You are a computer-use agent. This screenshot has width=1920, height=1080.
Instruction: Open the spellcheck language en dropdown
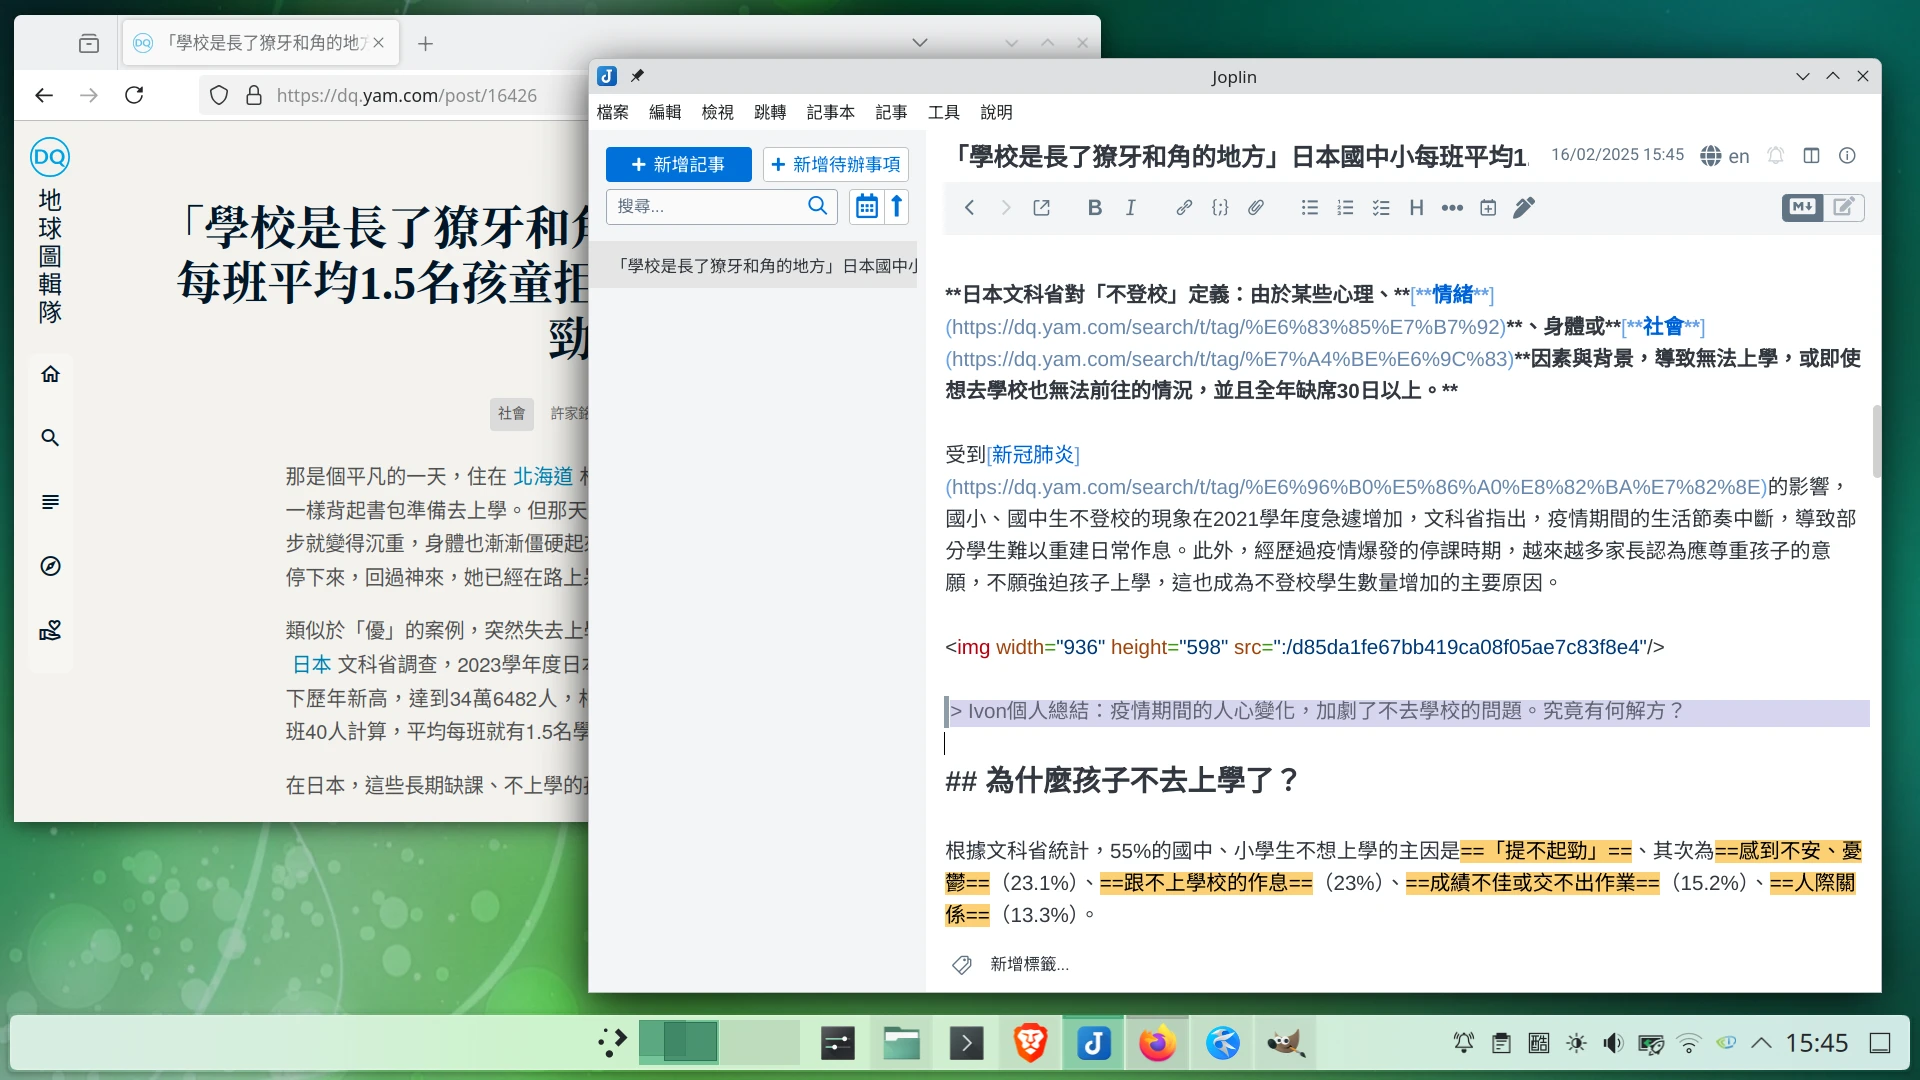coord(1725,156)
